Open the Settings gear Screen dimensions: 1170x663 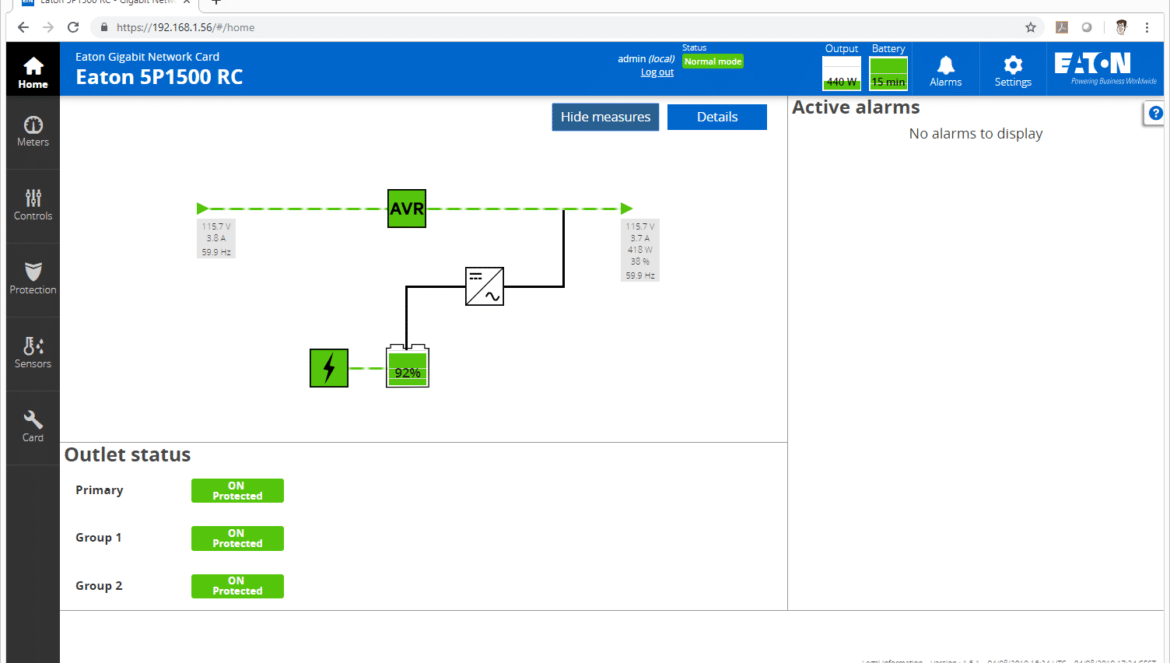tap(1013, 70)
